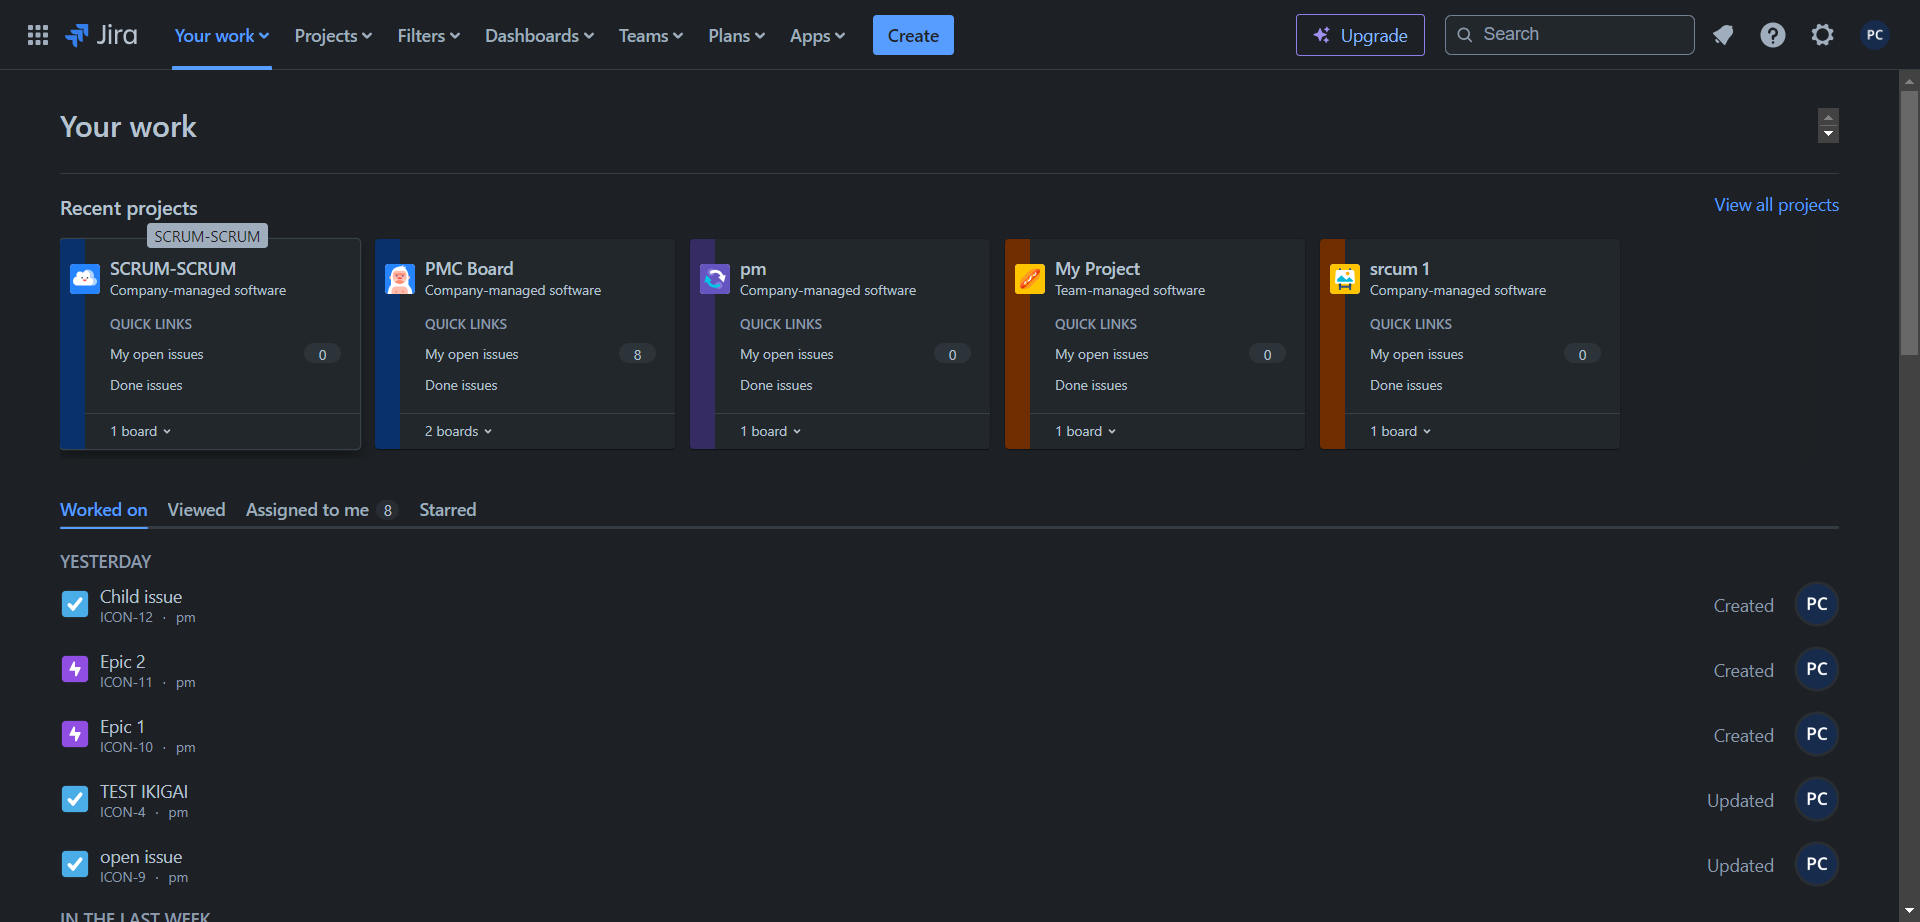The width and height of the screenshot is (1920, 922).
Task: Expand the srcum 1 board dropdown
Action: [1401, 431]
